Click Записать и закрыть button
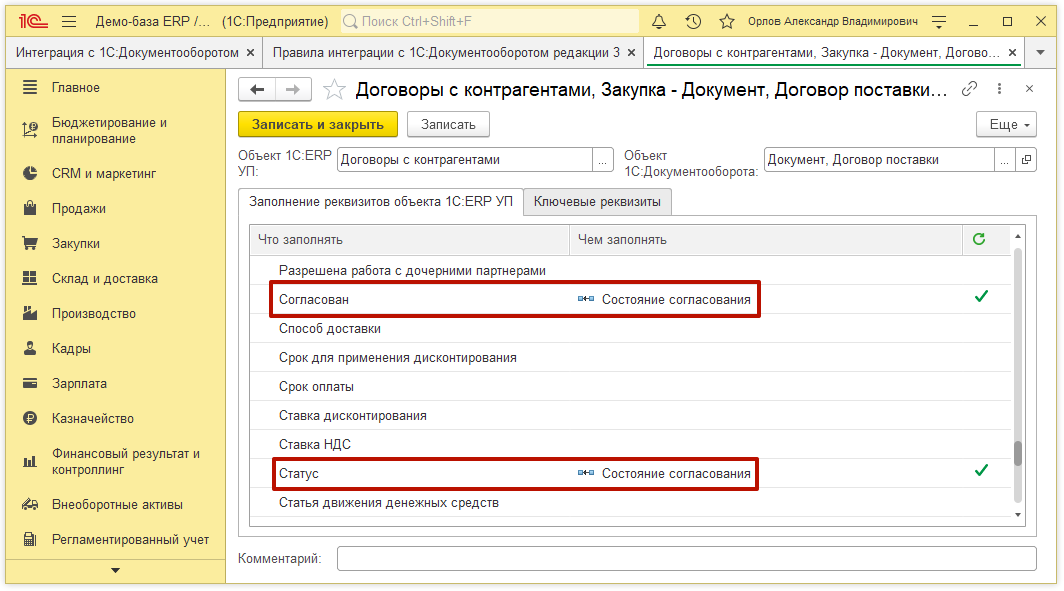The height and width of the screenshot is (591, 1064). [x=318, y=125]
